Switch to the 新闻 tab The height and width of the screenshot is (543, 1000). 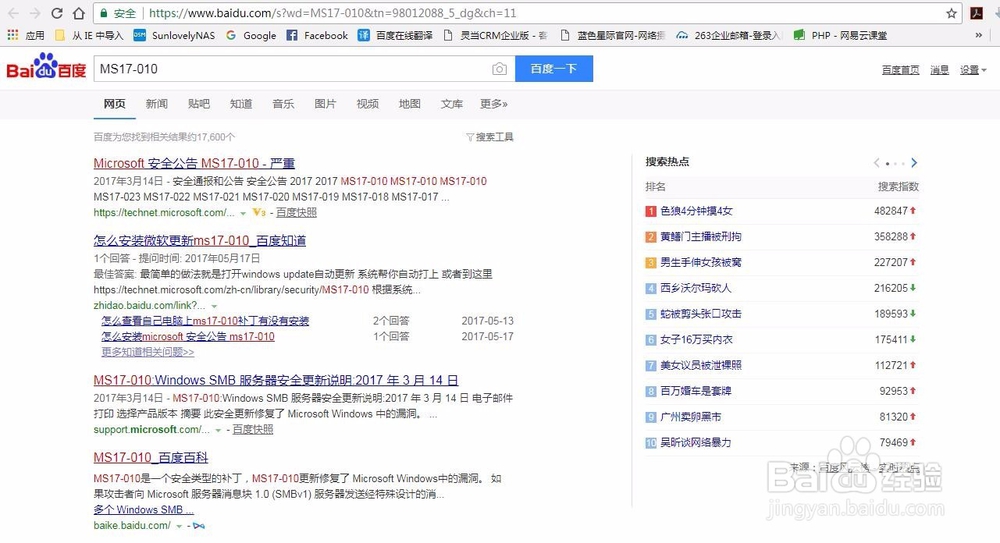(x=156, y=103)
